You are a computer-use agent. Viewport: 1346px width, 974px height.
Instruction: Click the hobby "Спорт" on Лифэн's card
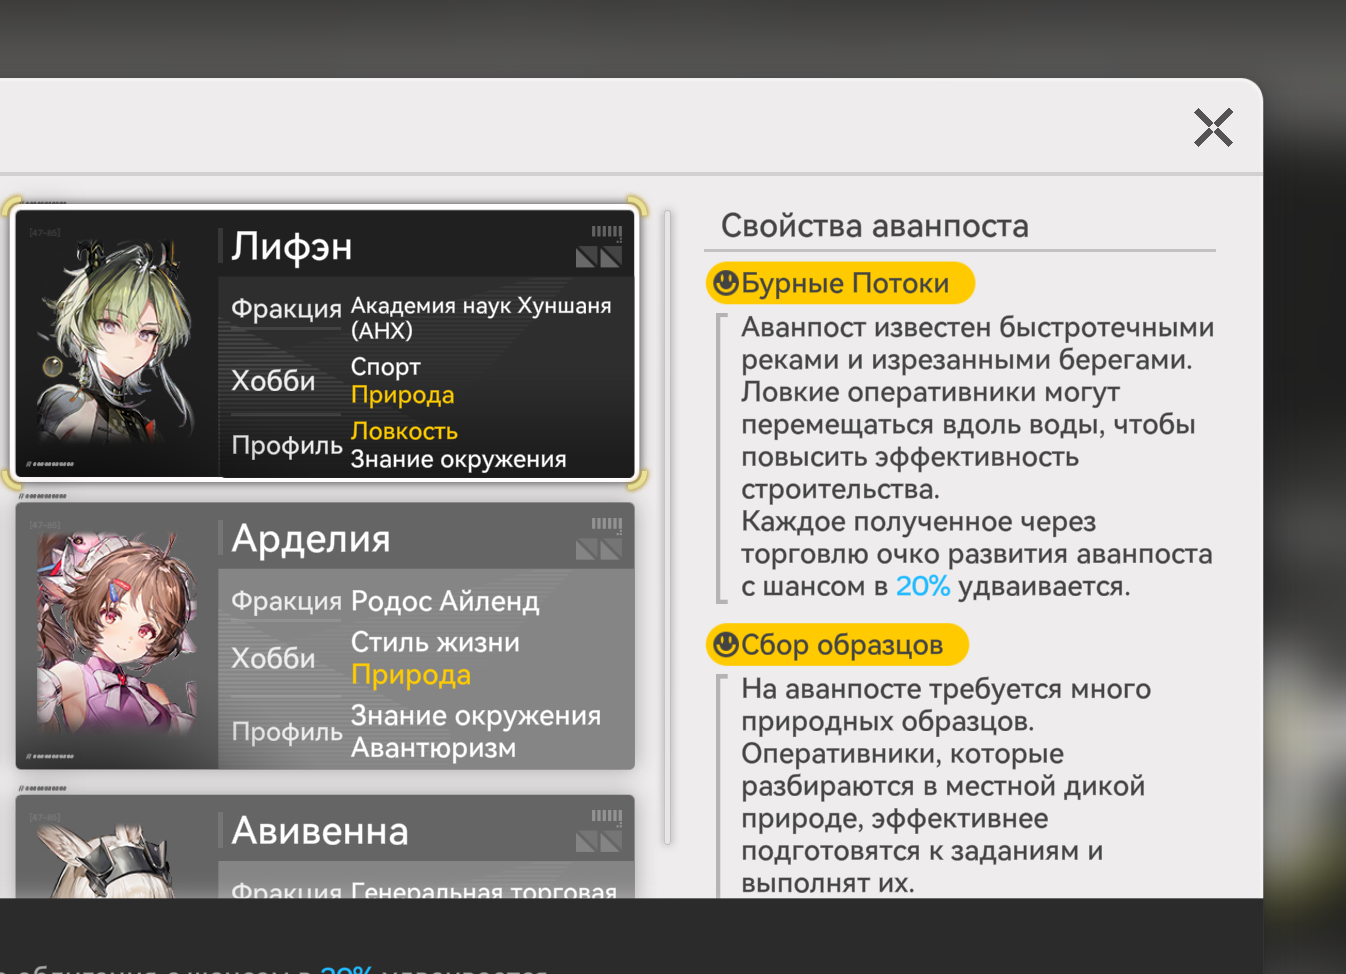point(386,367)
